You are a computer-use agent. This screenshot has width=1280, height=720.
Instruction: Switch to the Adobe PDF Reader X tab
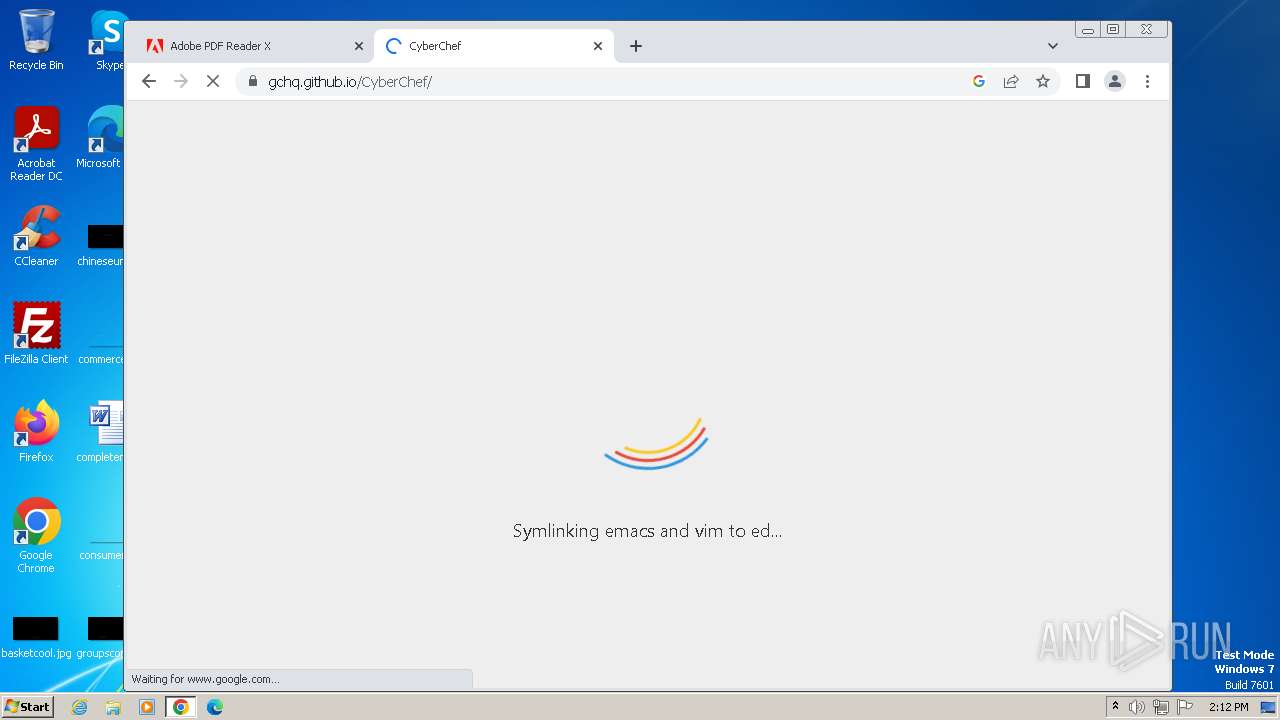(252, 46)
